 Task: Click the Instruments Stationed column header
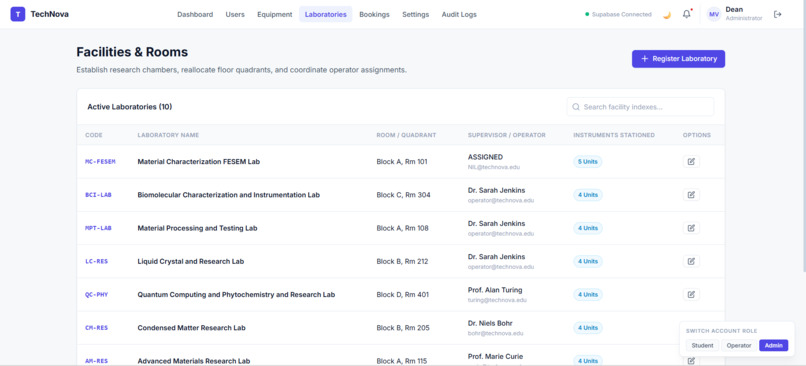(614, 135)
